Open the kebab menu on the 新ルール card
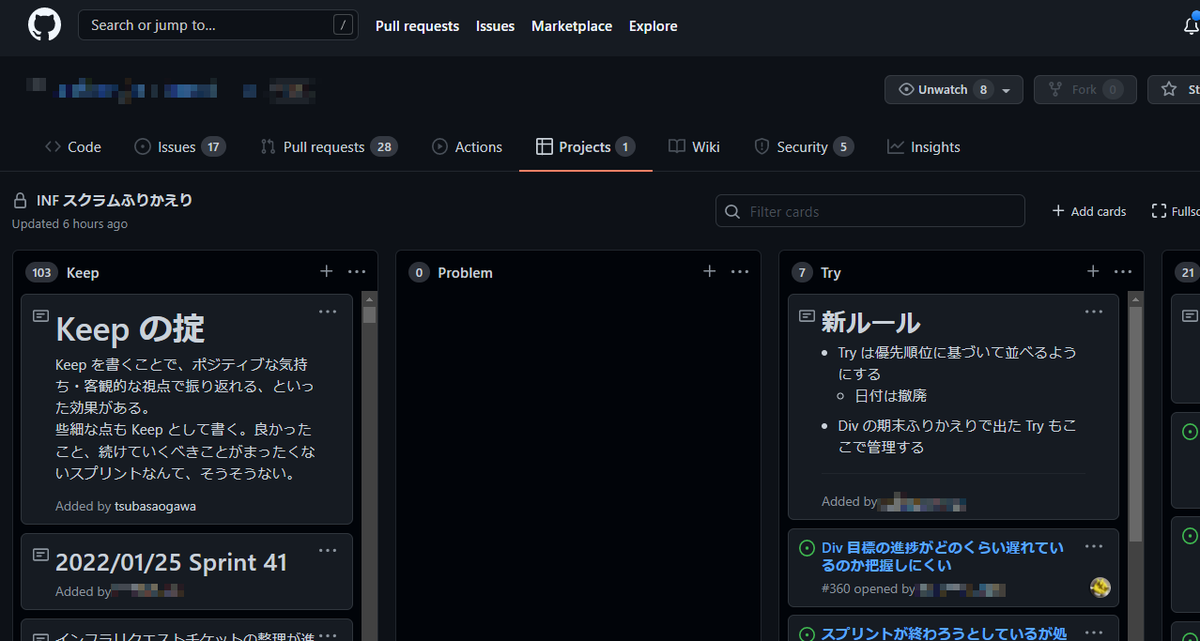 pos(1093,311)
